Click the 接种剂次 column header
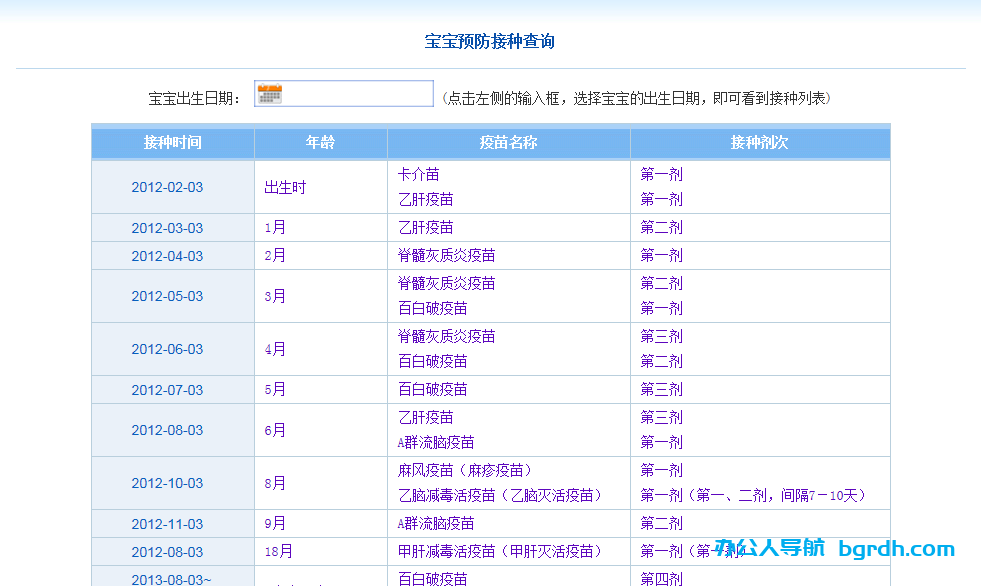Image resolution: width=981 pixels, height=586 pixels. coord(759,142)
